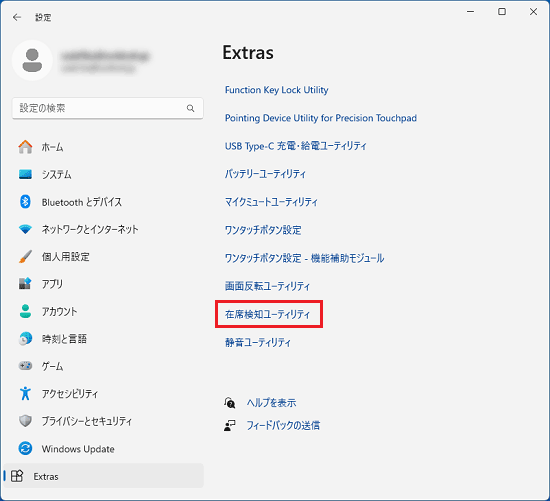This screenshot has width=550, height=501.
Task: Click the ゲーム controller icon
Action: click(x=25, y=366)
